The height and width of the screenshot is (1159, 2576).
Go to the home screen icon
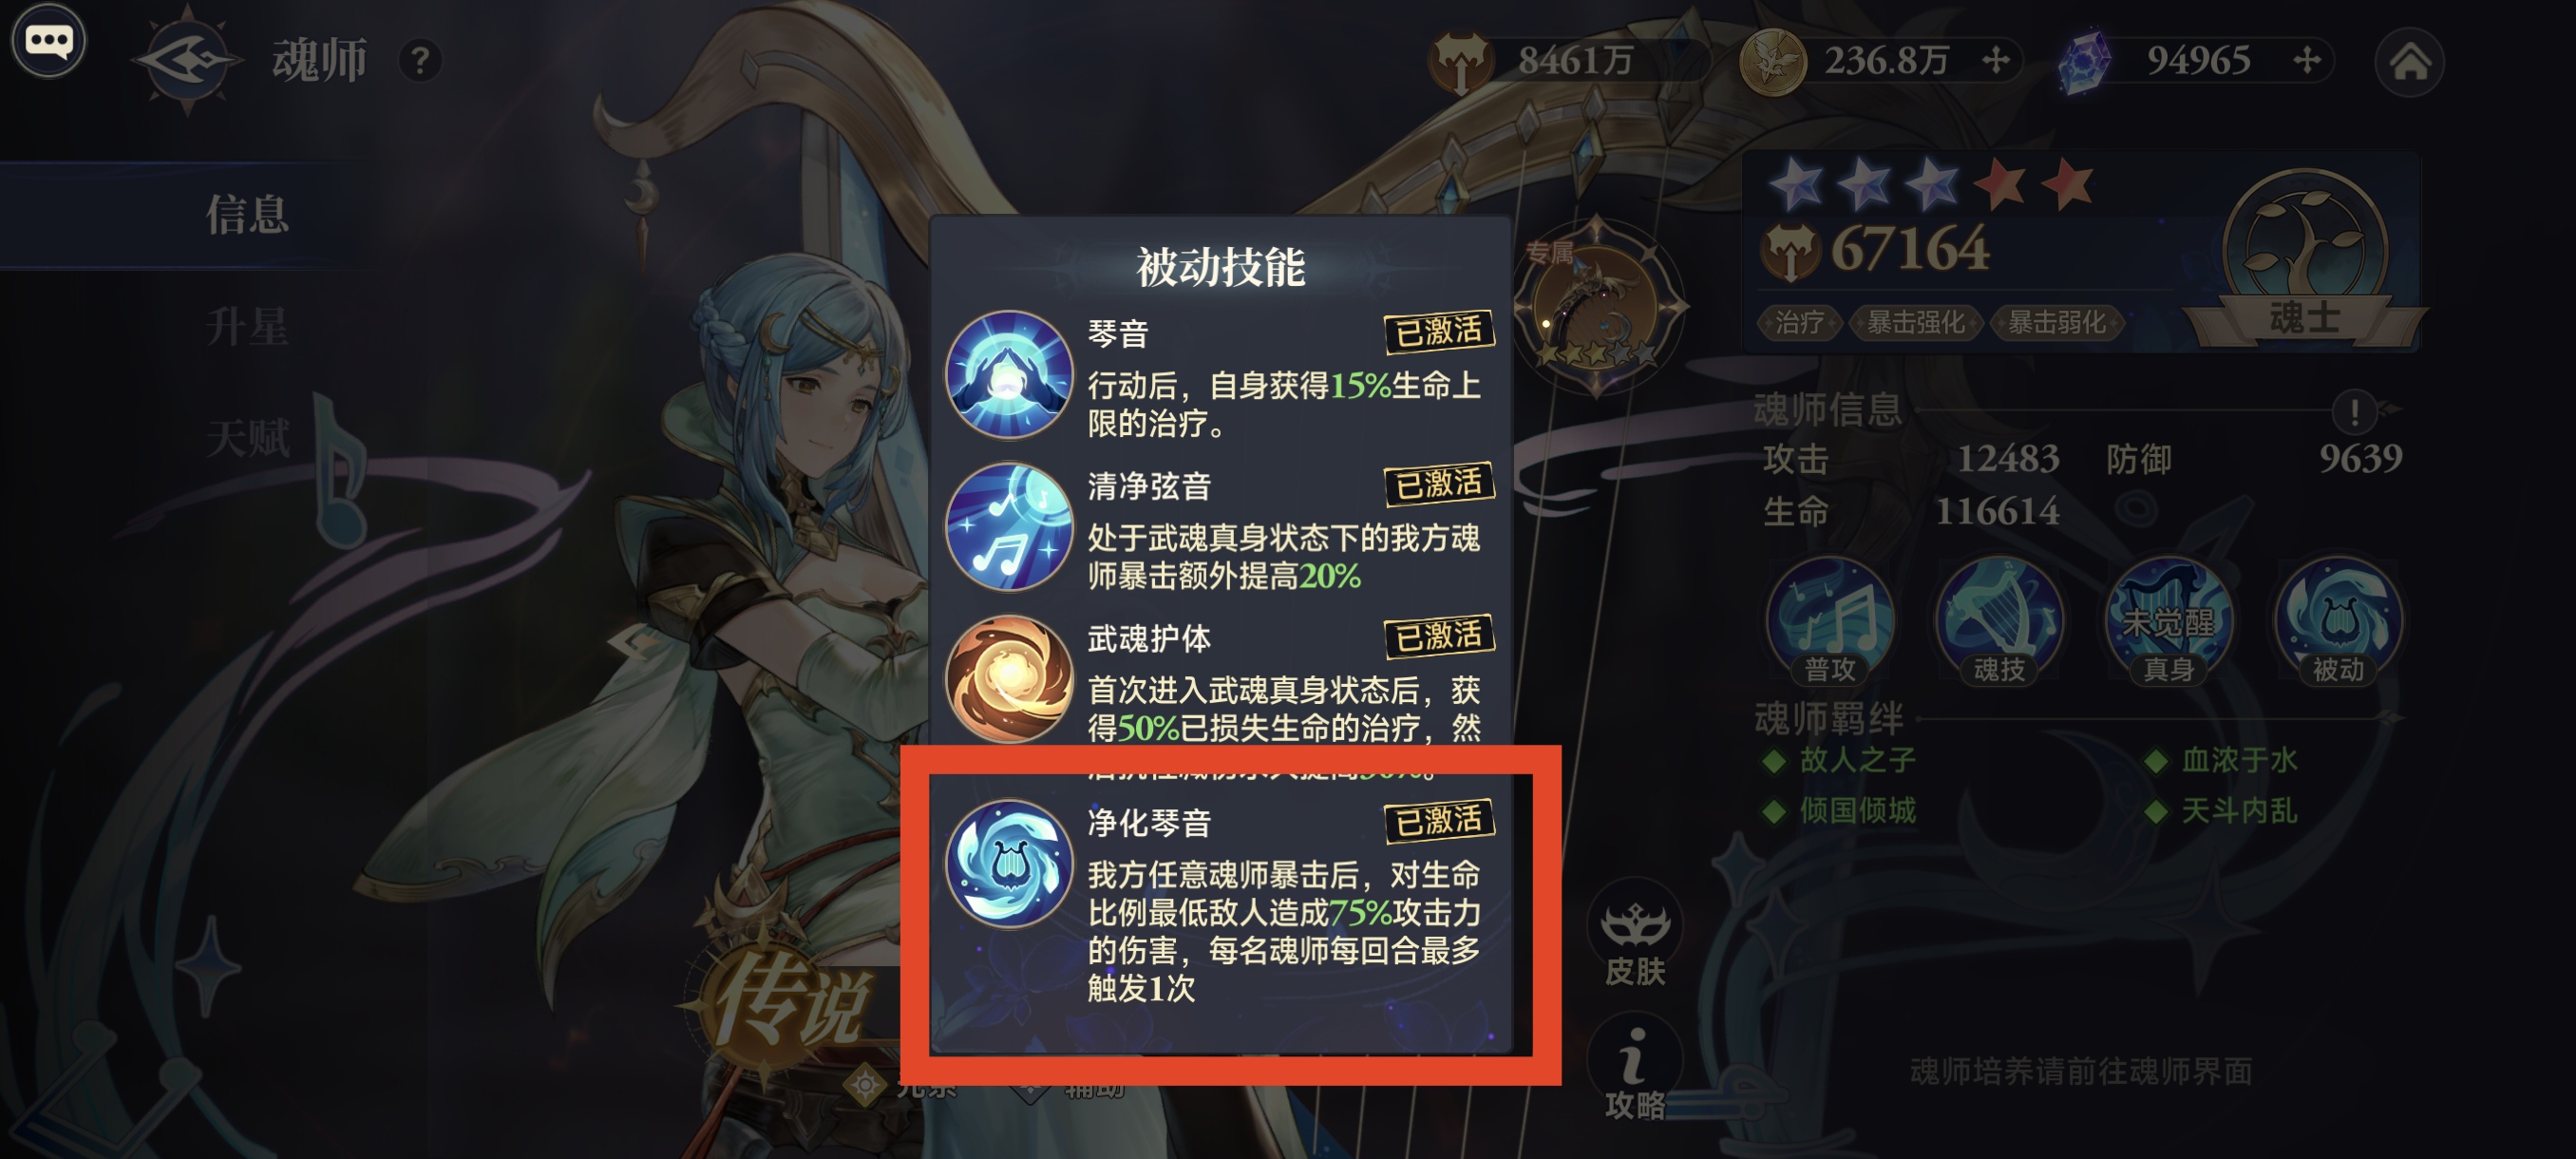(x=2410, y=62)
